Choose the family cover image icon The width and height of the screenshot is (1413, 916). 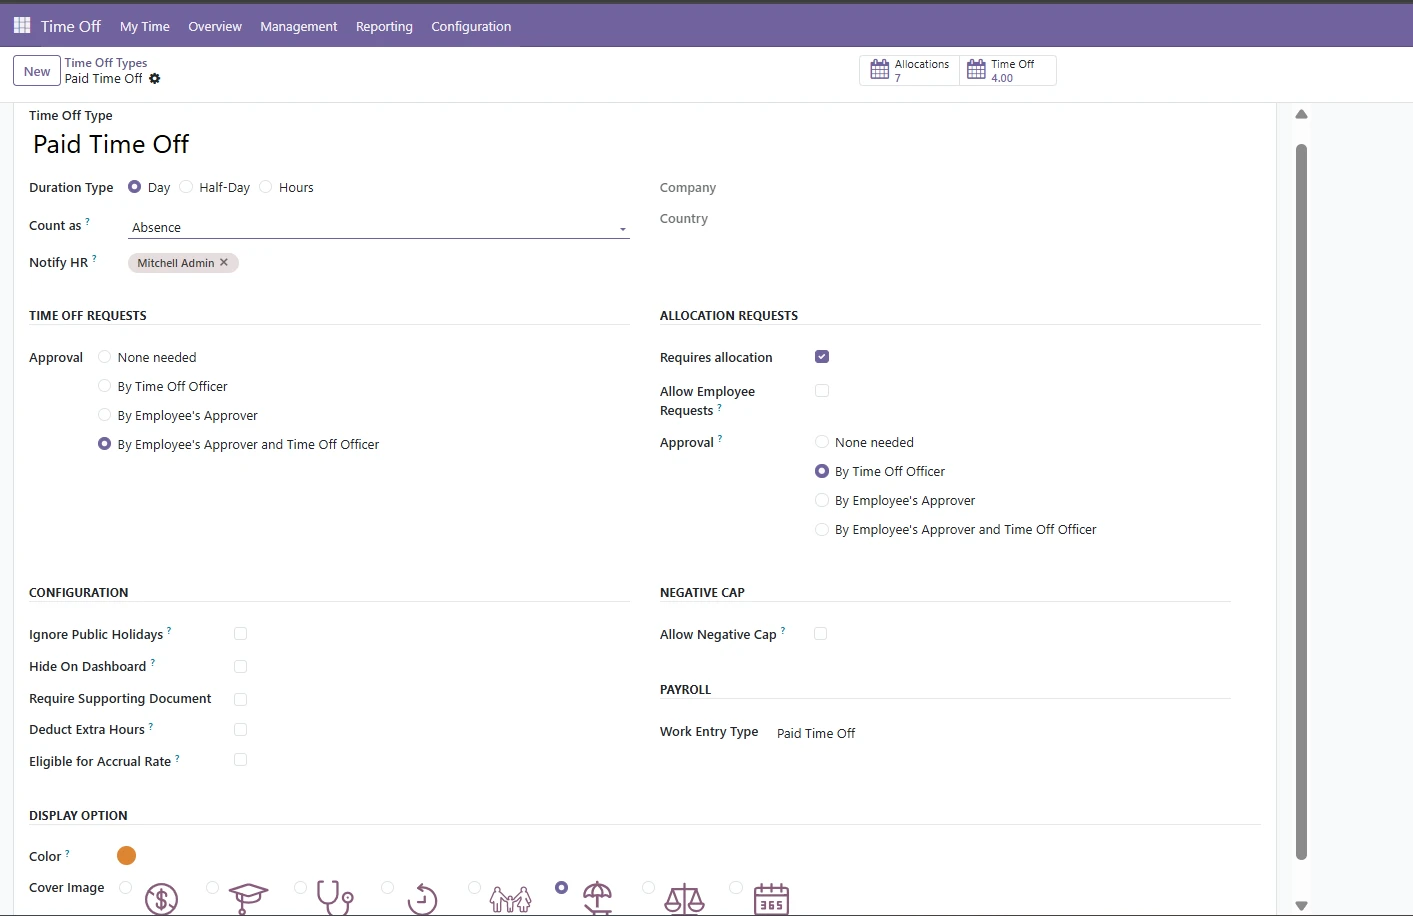pos(510,898)
